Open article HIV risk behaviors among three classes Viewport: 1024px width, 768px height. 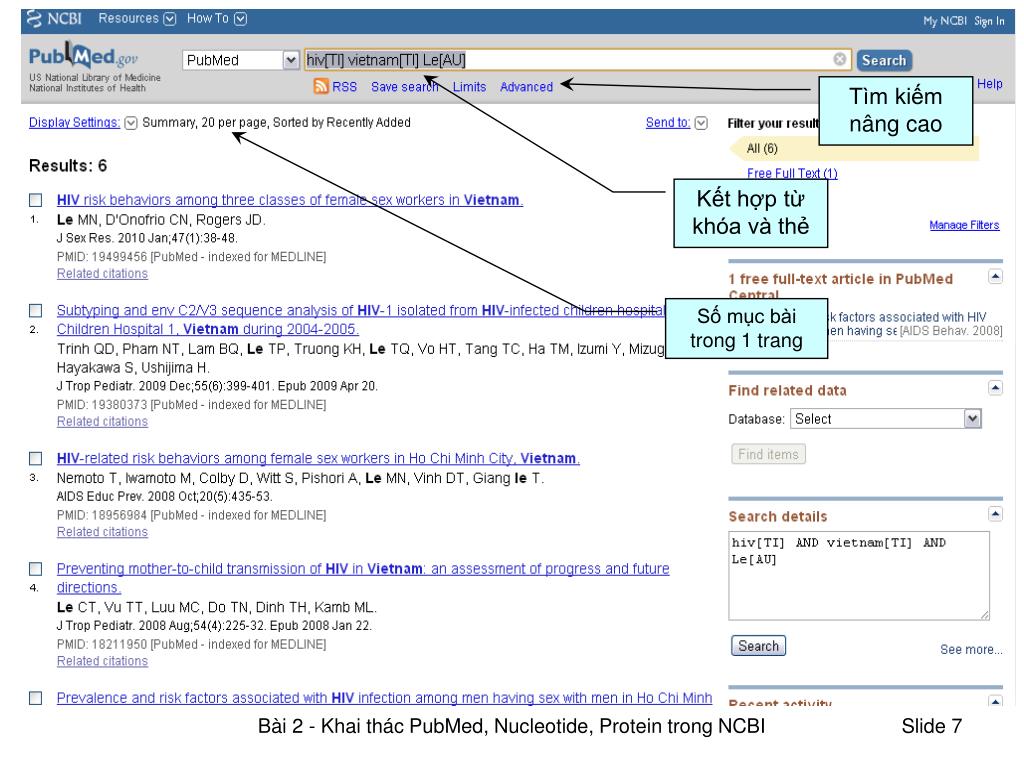point(290,200)
